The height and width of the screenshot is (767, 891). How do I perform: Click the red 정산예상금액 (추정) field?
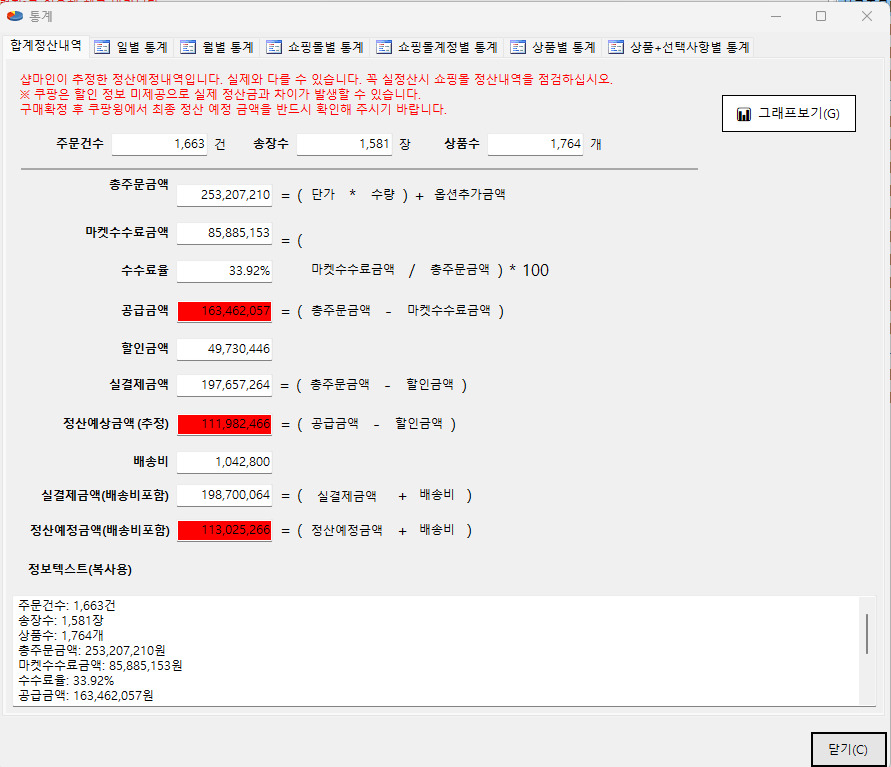[224, 424]
